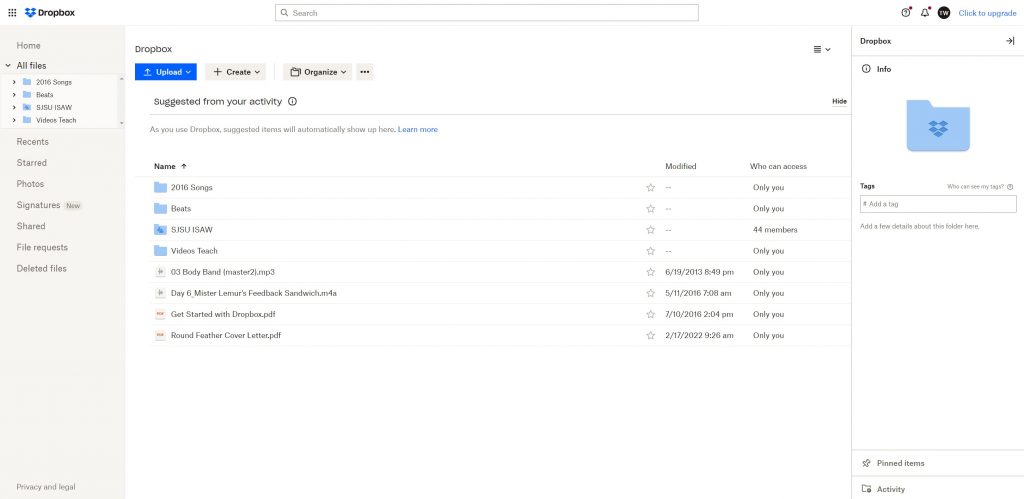Click the Learn more link
1024x499 pixels.
pos(417,130)
